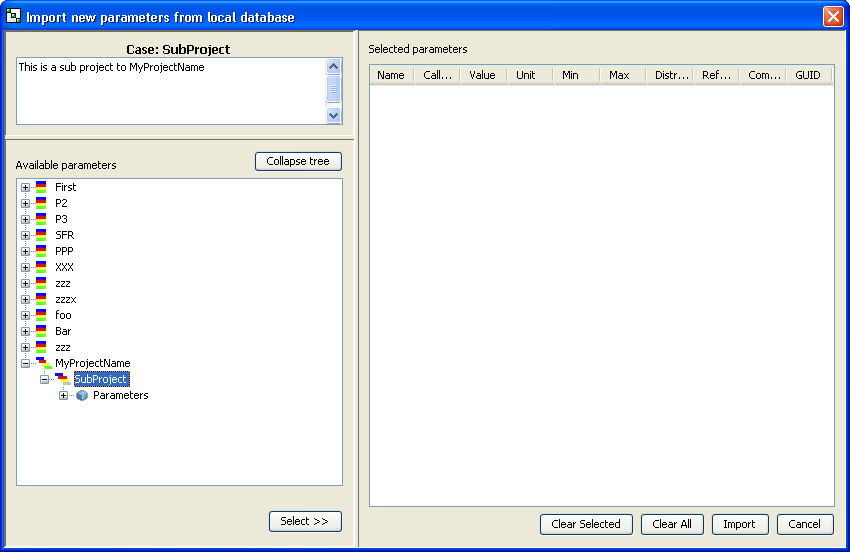Close the import dialog window
The image size is (850, 552).
coord(833,16)
